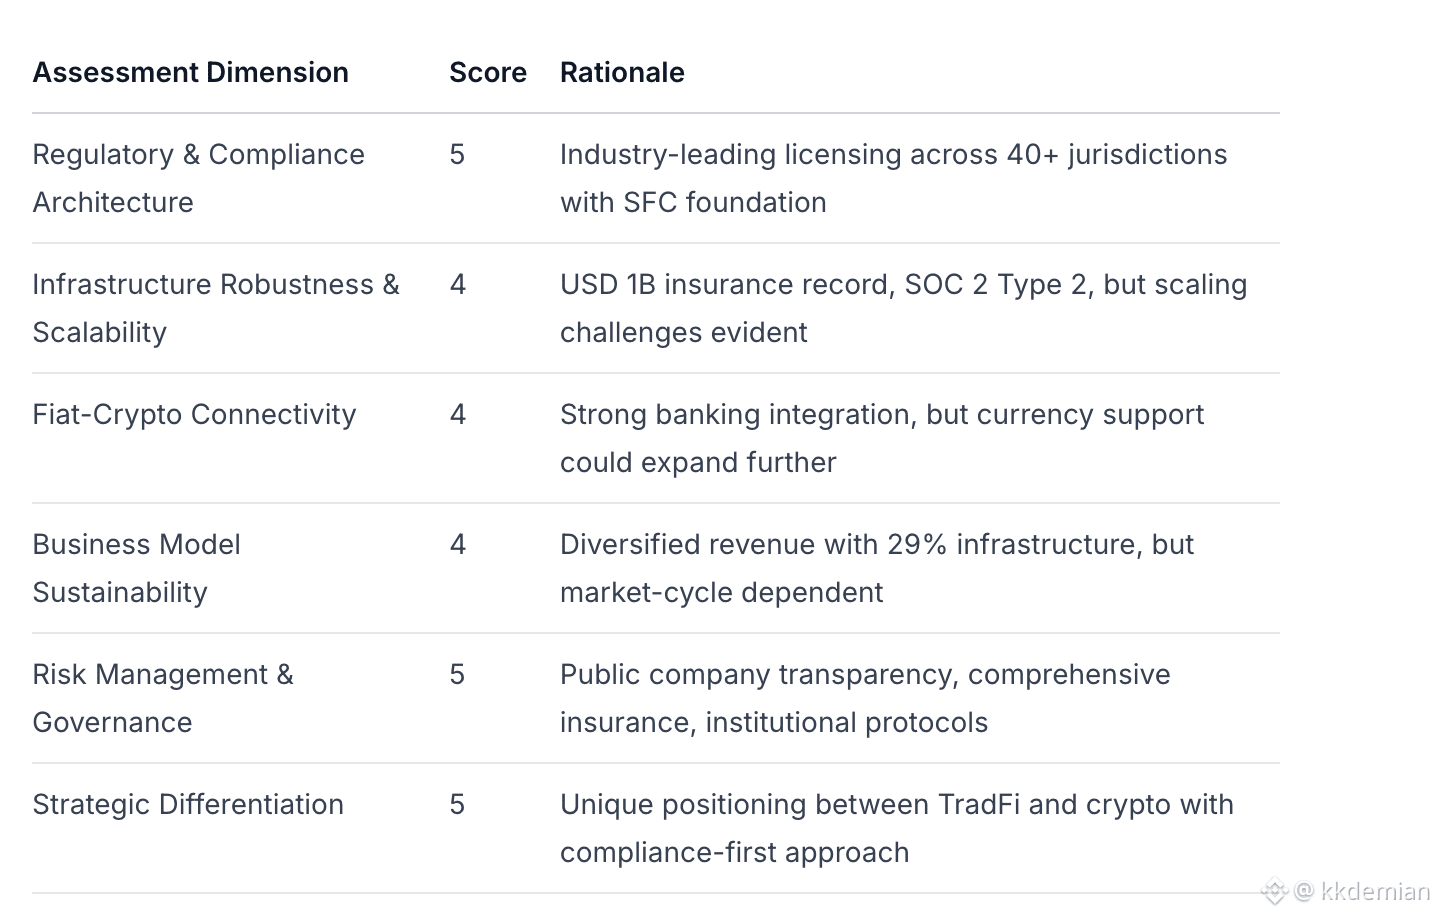Select the Strategic Differentiation row label
The width and height of the screenshot is (1438, 916).
(188, 805)
